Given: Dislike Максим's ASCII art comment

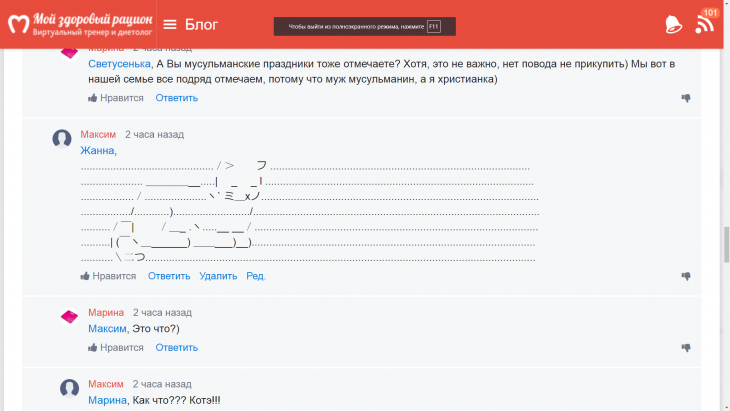Looking at the screenshot, I should coord(686,276).
